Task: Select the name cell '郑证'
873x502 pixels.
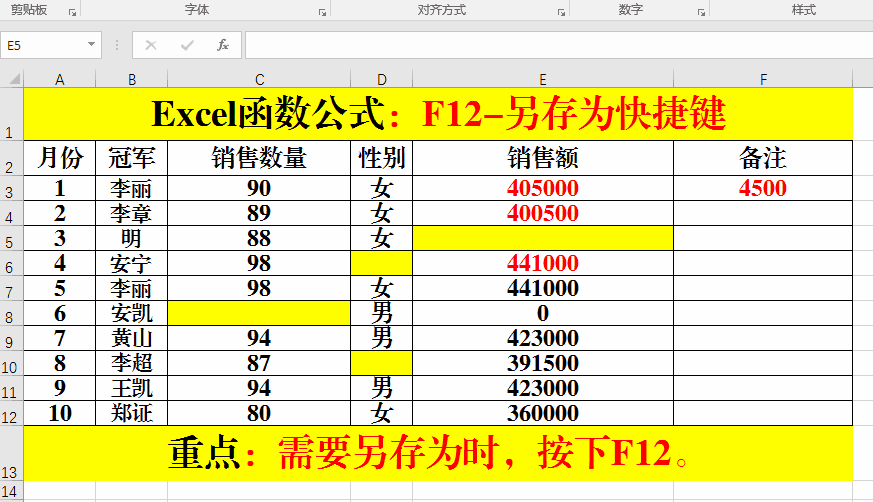Action: pos(131,414)
